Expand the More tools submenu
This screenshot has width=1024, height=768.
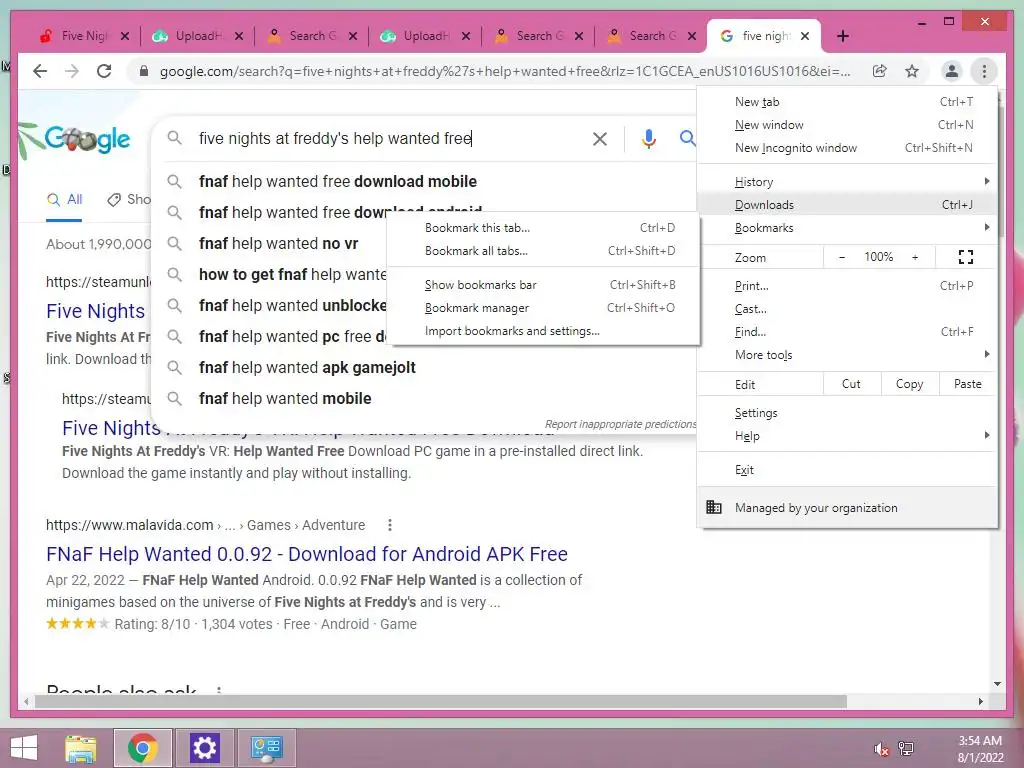coord(847,355)
